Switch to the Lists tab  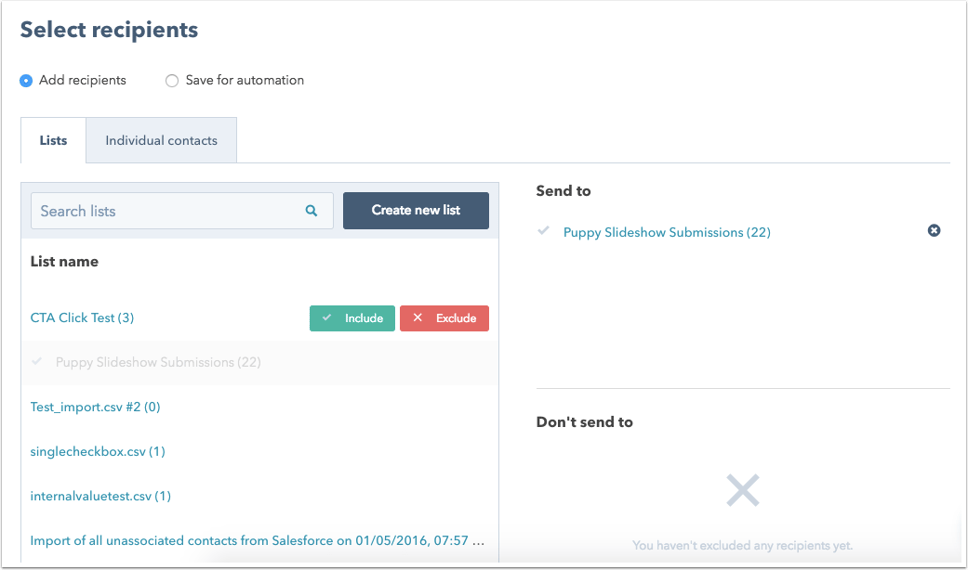[53, 140]
